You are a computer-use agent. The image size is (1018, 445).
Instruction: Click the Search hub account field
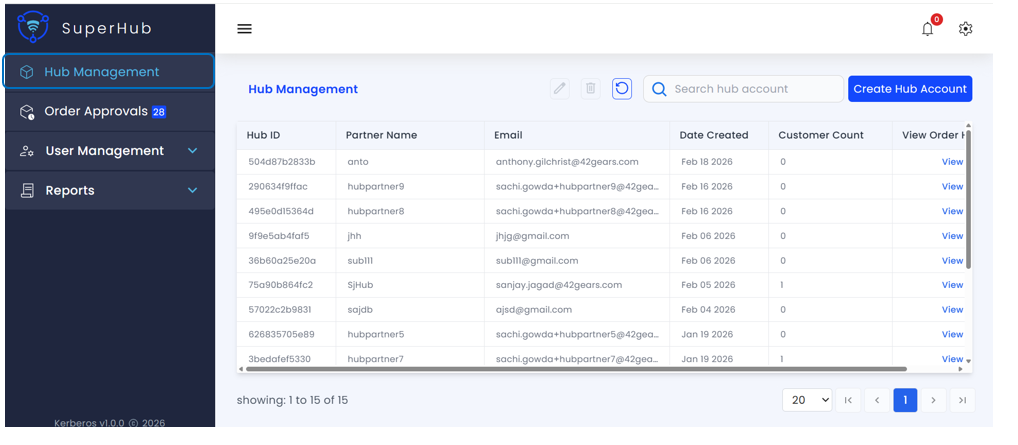(x=755, y=89)
